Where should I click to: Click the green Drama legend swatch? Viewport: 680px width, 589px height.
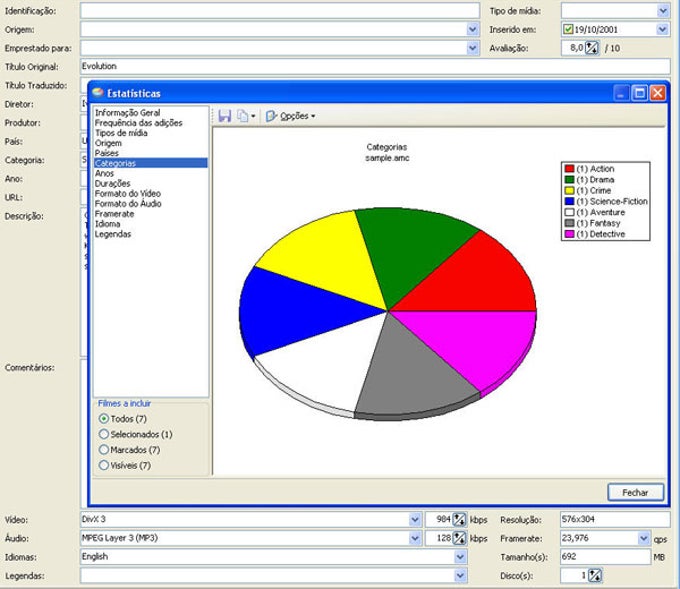[569, 179]
